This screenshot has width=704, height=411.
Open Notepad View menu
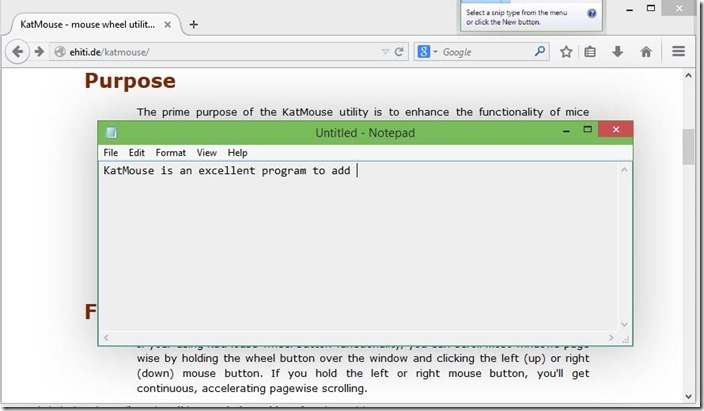coord(207,153)
